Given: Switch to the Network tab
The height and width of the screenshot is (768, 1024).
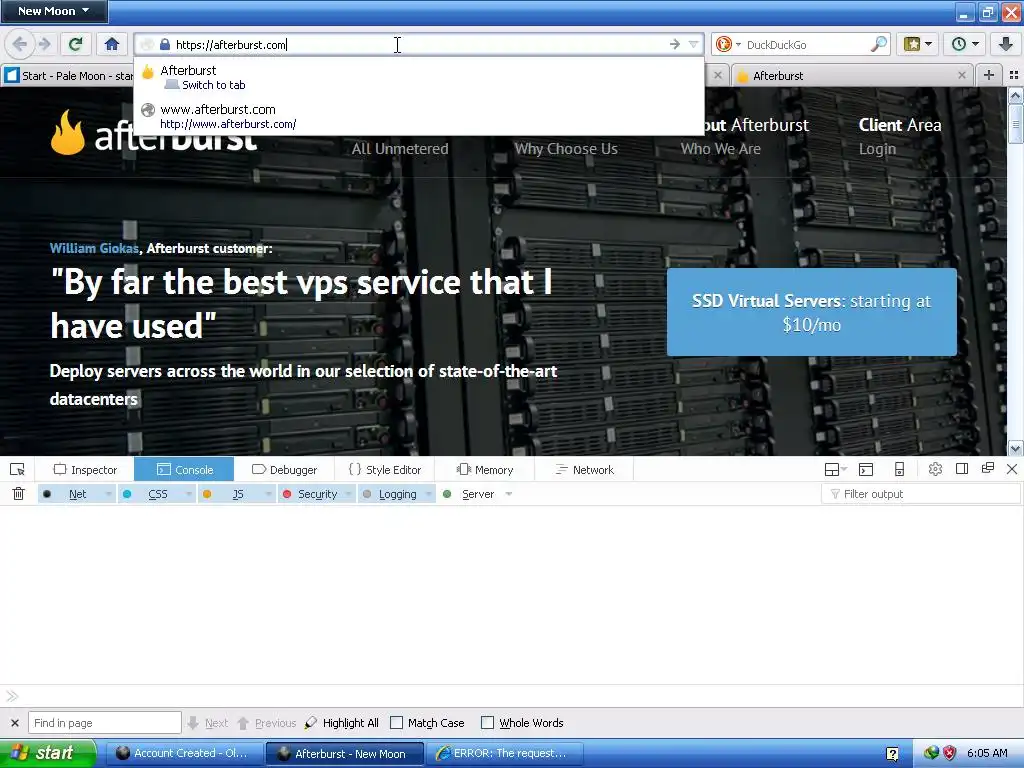Looking at the screenshot, I should pyautogui.click(x=584, y=470).
